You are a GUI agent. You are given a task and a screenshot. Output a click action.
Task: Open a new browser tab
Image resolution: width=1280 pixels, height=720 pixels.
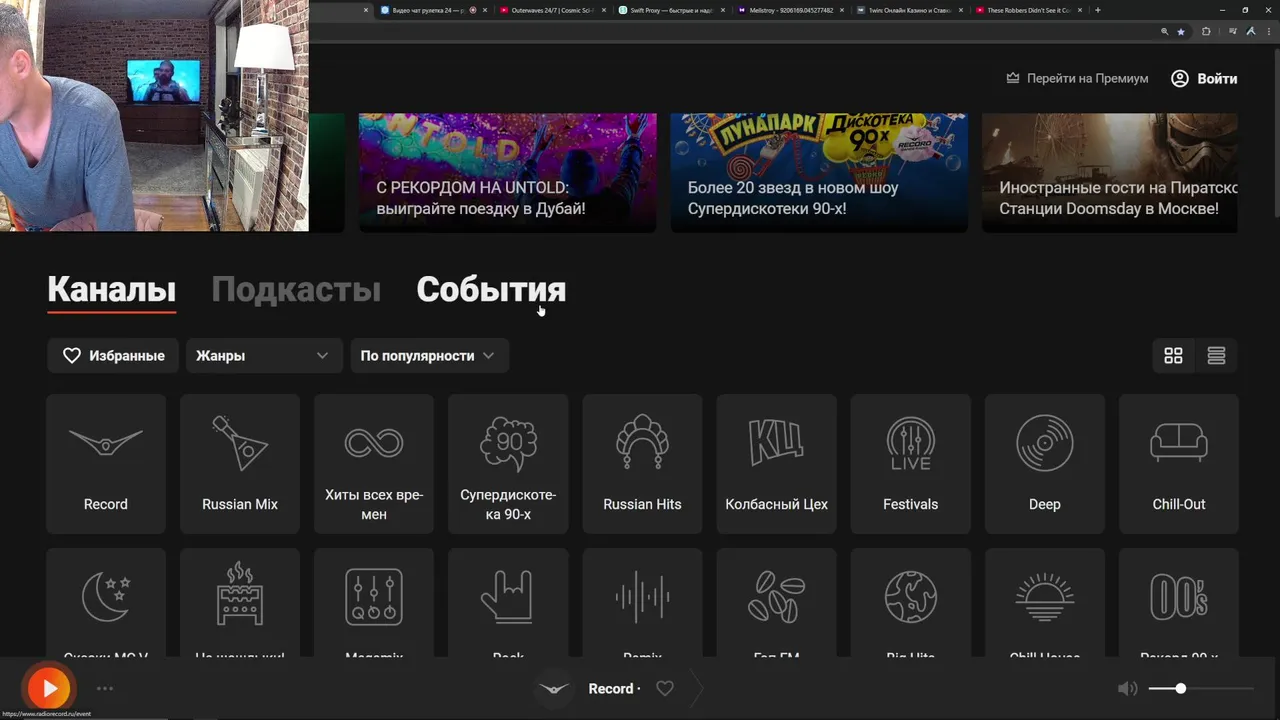click(x=1098, y=10)
